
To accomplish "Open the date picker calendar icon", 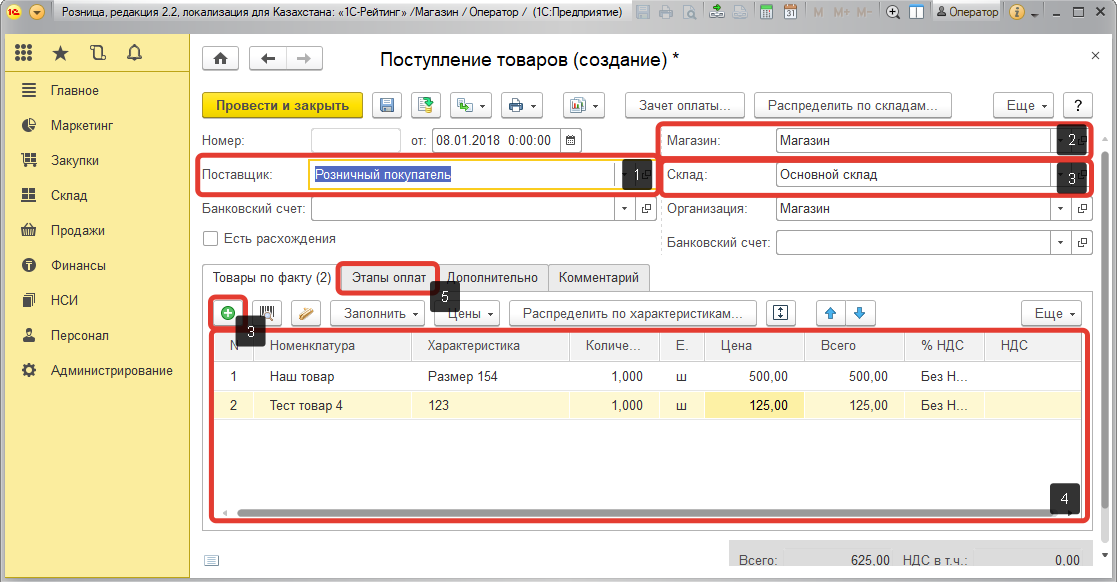I will 570,140.
